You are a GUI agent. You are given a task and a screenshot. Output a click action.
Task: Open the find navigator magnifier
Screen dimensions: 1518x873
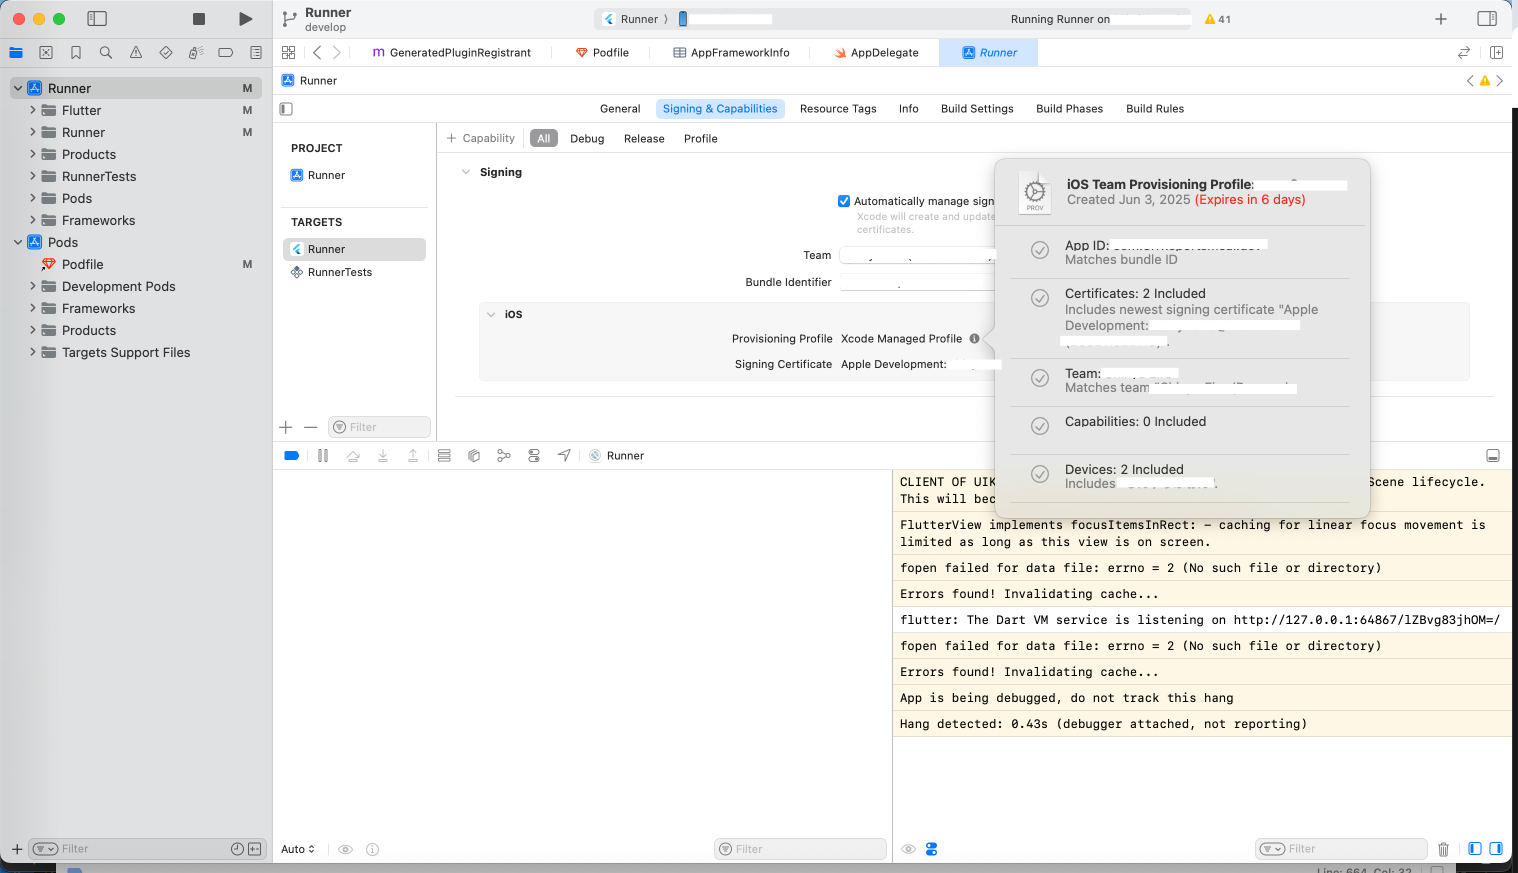[x=106, y=52]
